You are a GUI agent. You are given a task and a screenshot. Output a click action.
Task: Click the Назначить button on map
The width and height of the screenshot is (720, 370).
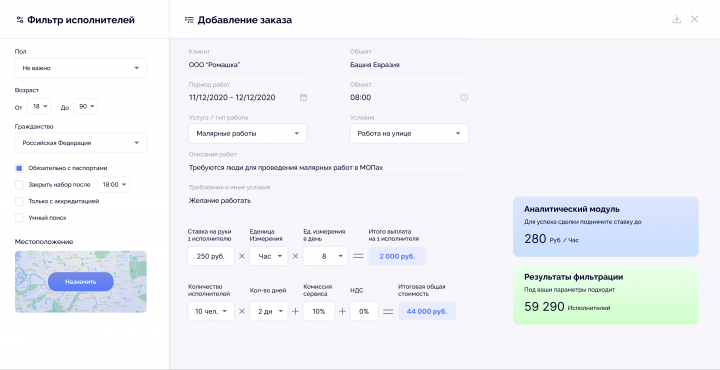point(80,281)
